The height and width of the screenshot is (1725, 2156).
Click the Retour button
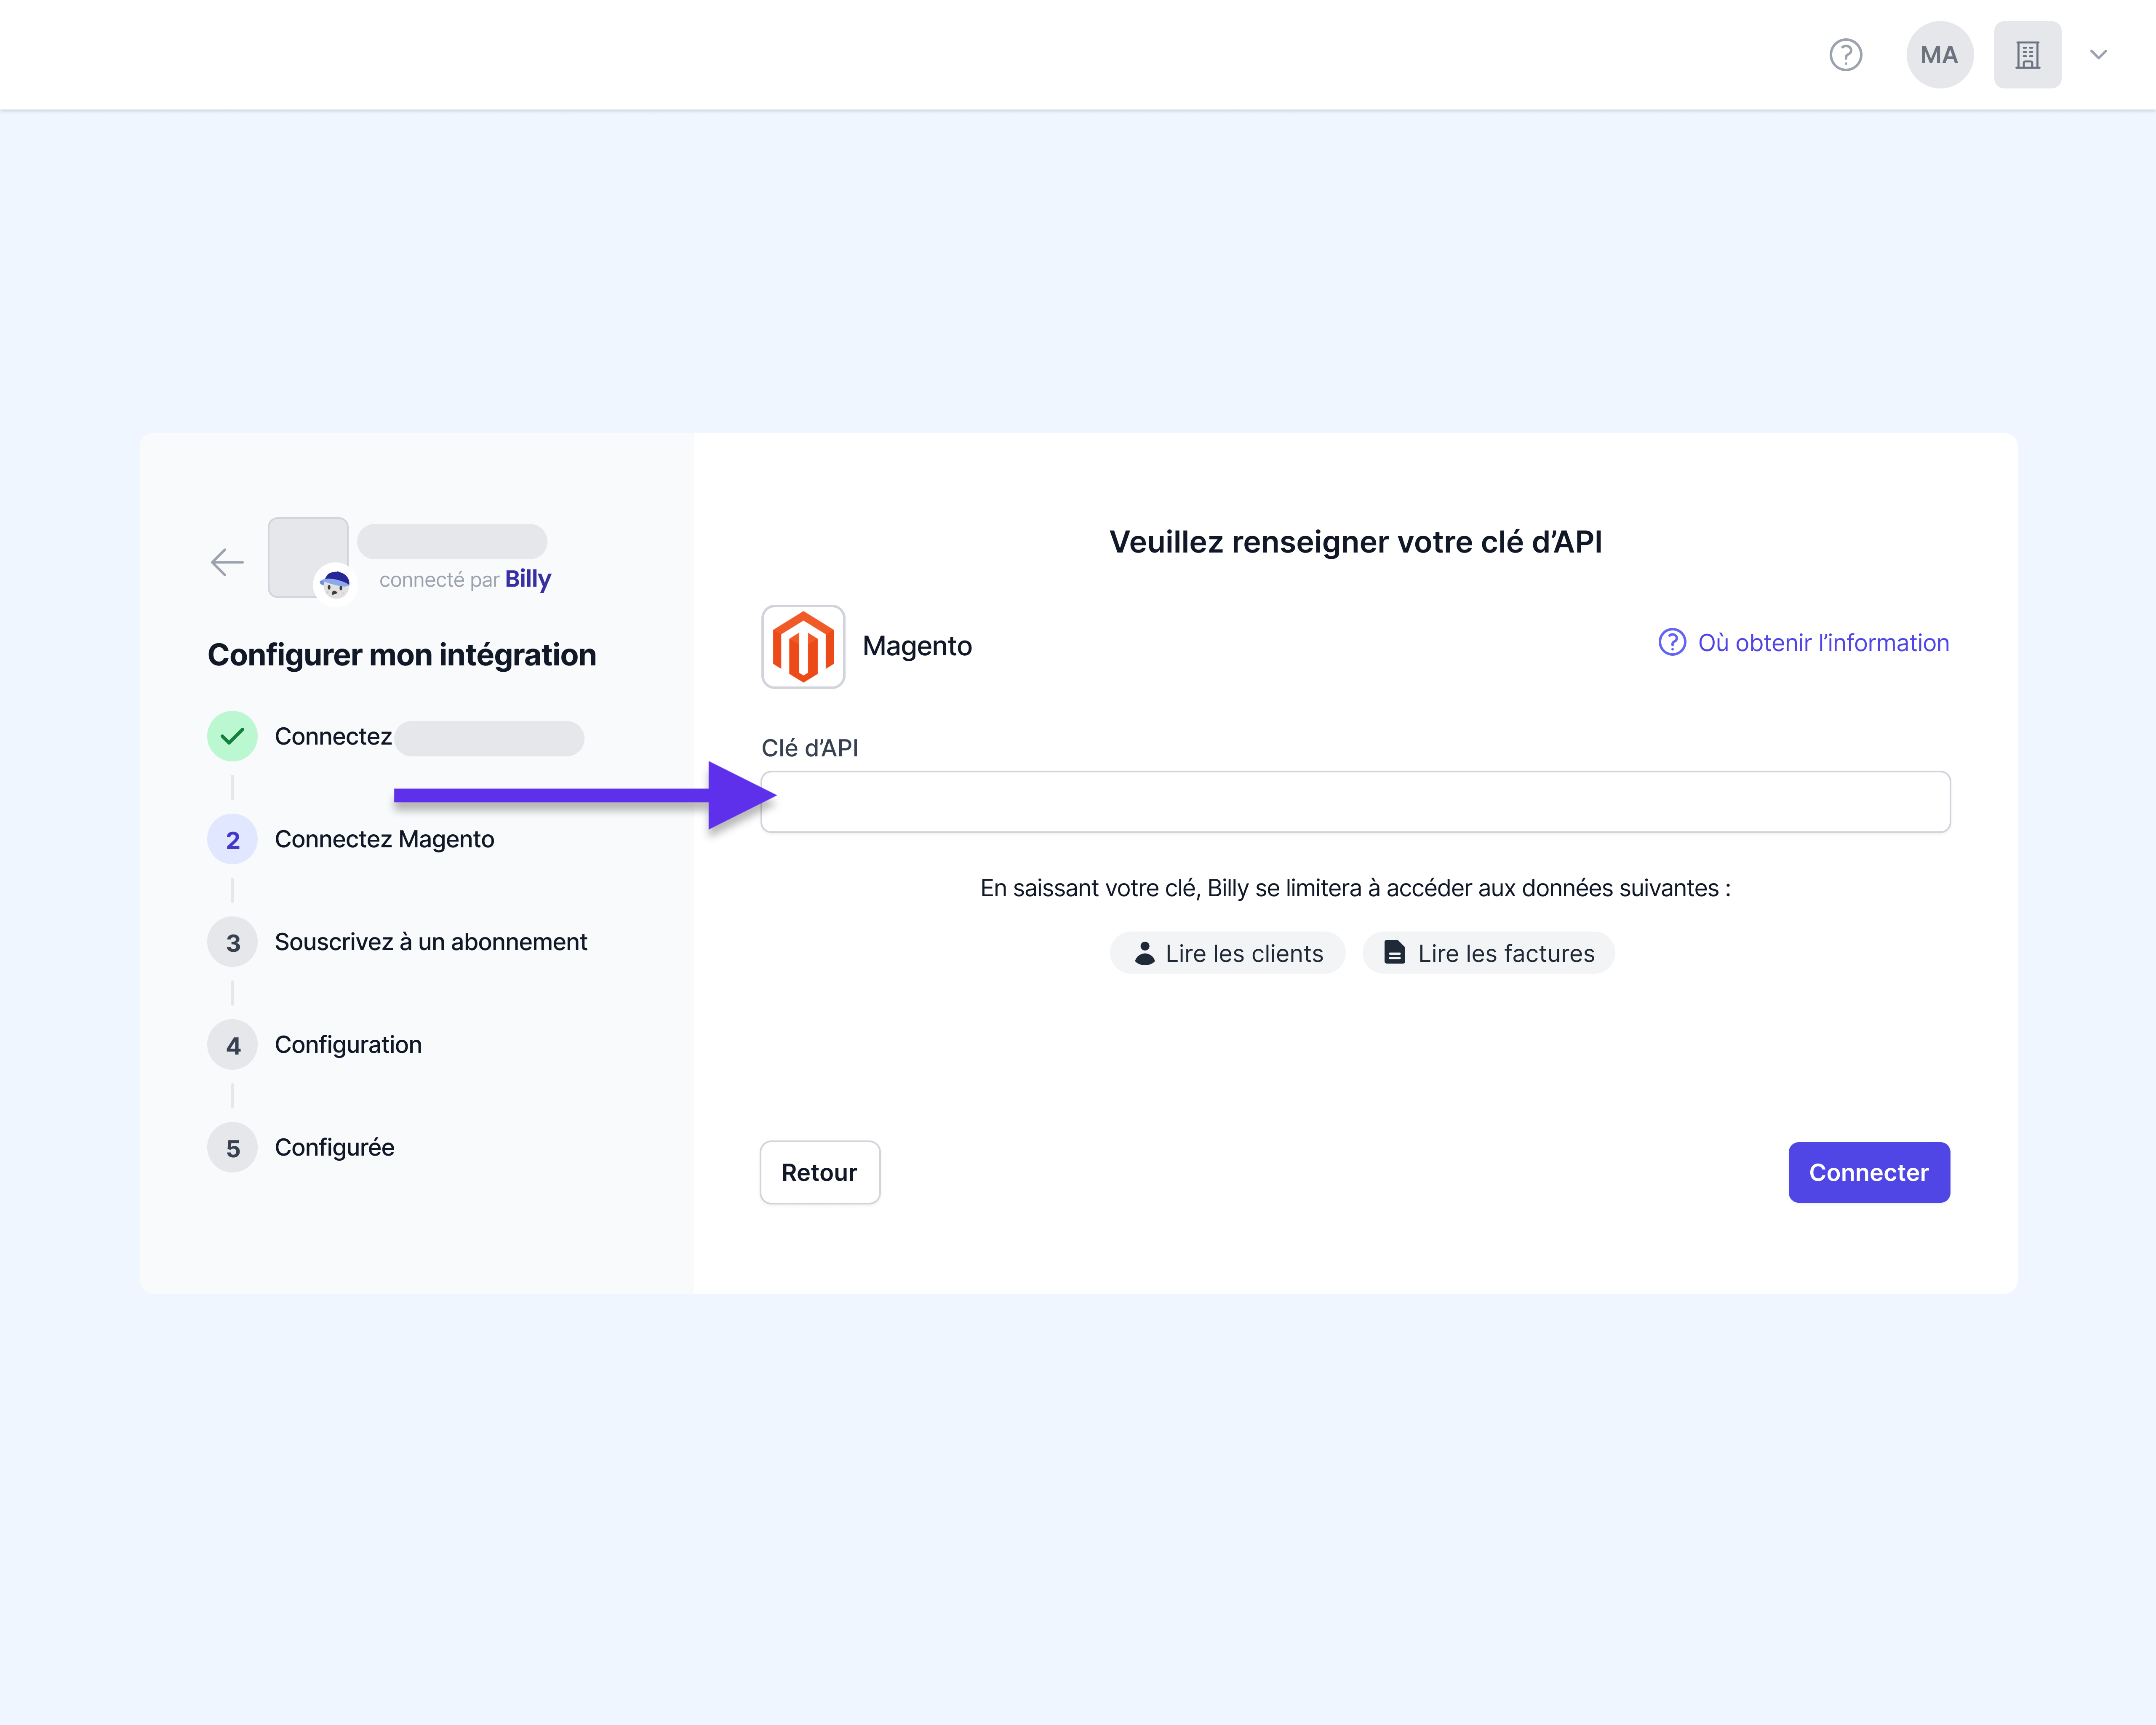coord(820,1172)
